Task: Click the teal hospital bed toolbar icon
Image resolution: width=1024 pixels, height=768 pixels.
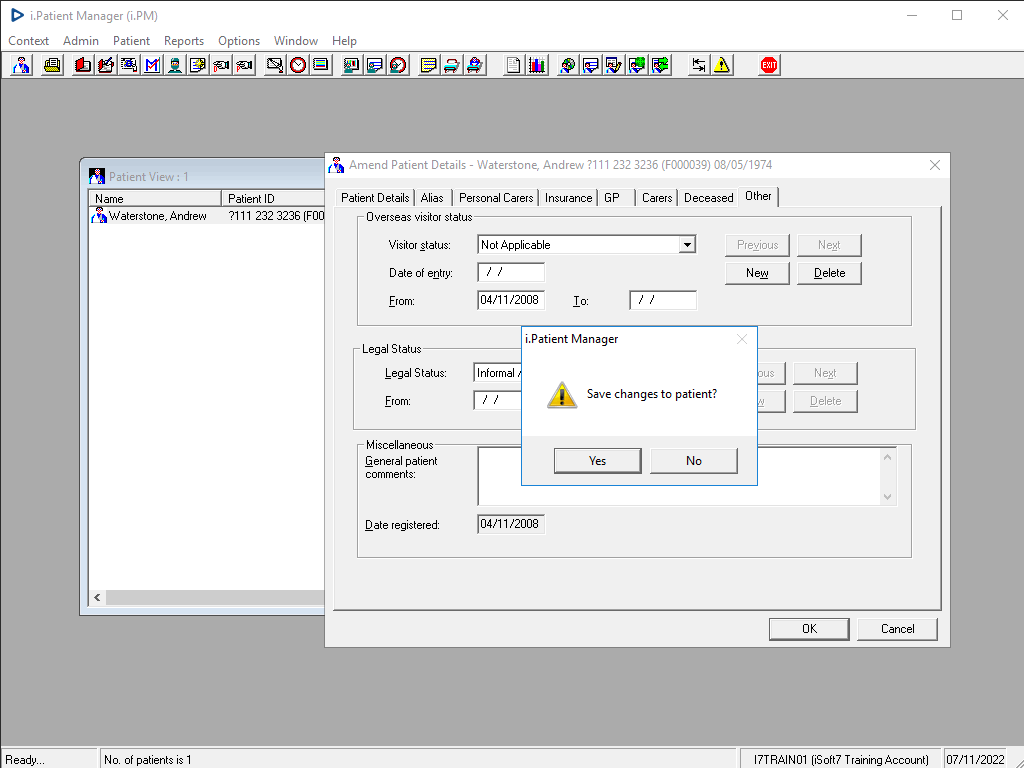Action: tap(452, 65)
